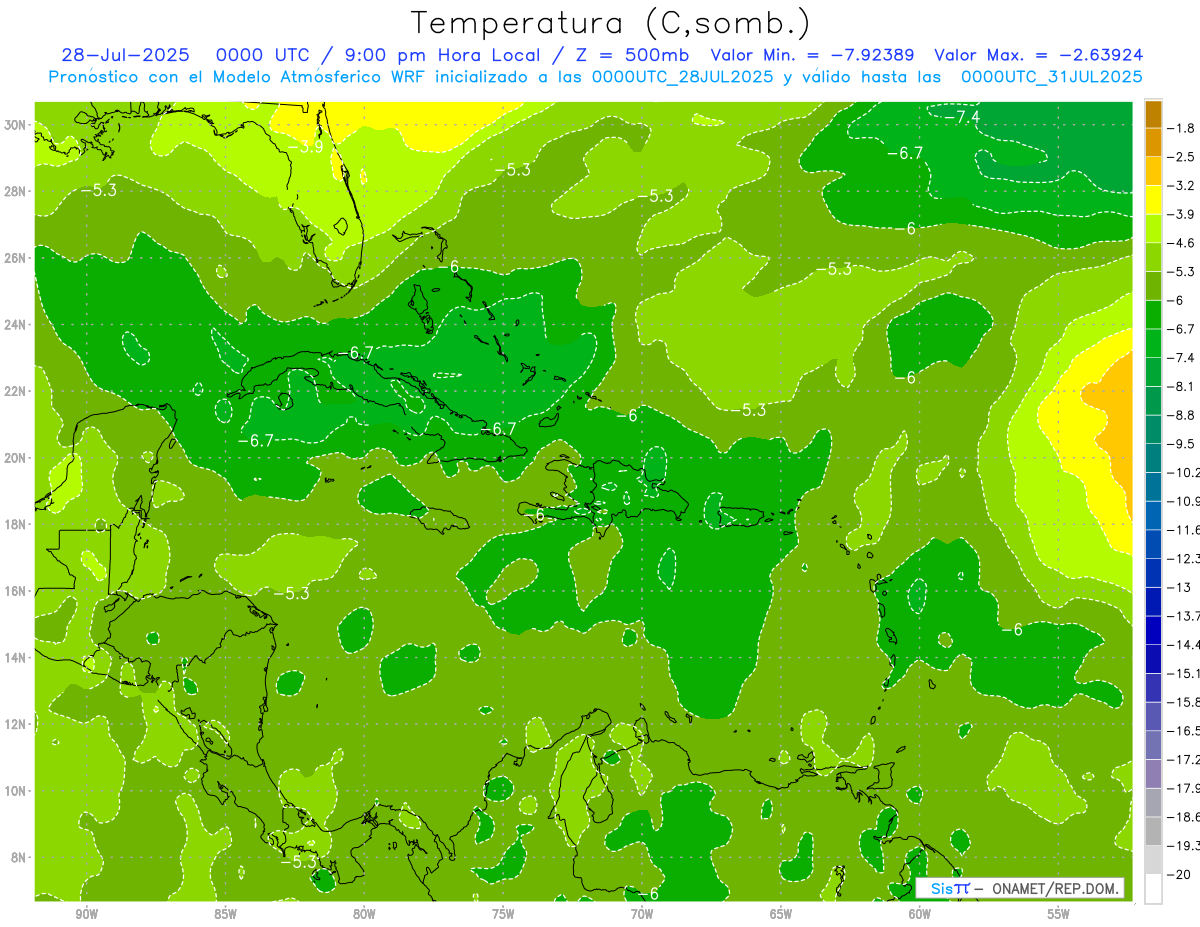Click the "10N" latitude axis label
The width and height of the screenshot is (1200, 927).
click(16, 791)
